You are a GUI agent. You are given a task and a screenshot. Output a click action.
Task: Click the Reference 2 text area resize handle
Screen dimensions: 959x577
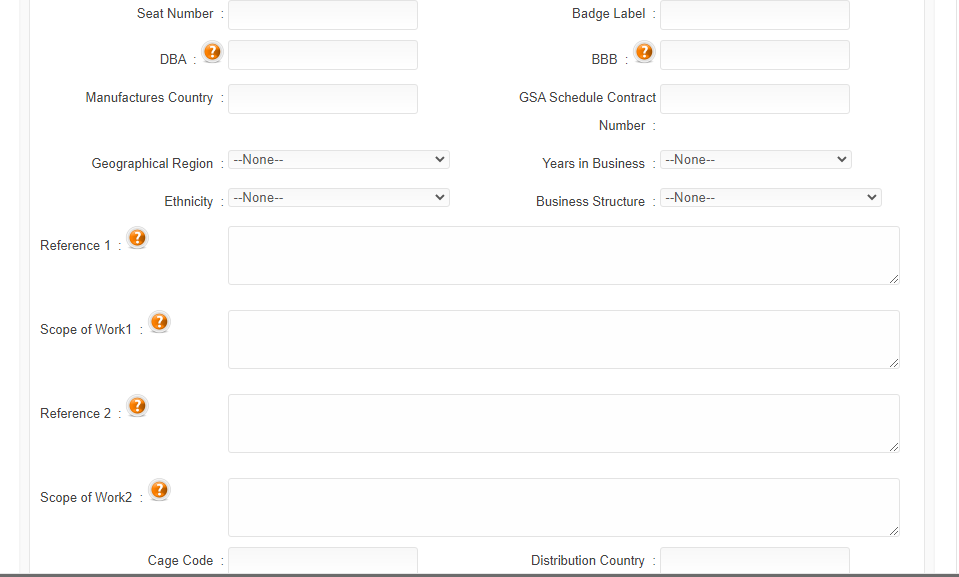pyautogui.click(x=894, y=447)
